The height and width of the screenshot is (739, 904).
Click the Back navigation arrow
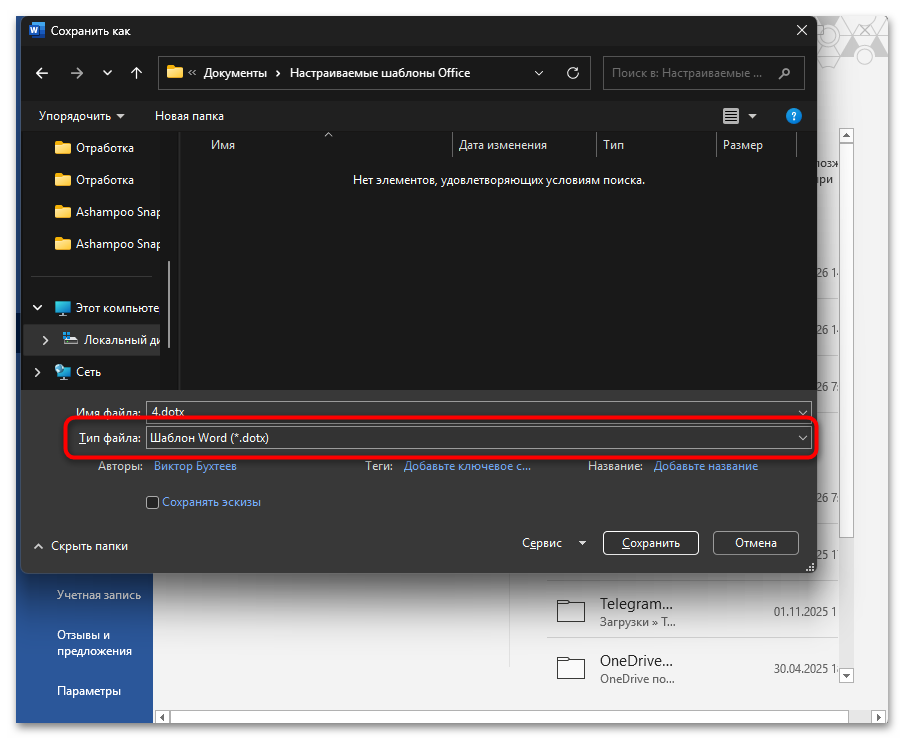pyautogui.click(x=41, y=73)
